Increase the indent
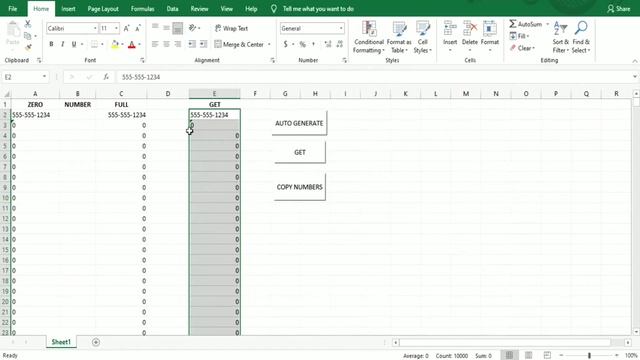This screenshot has width=640, height=360. 203,44
